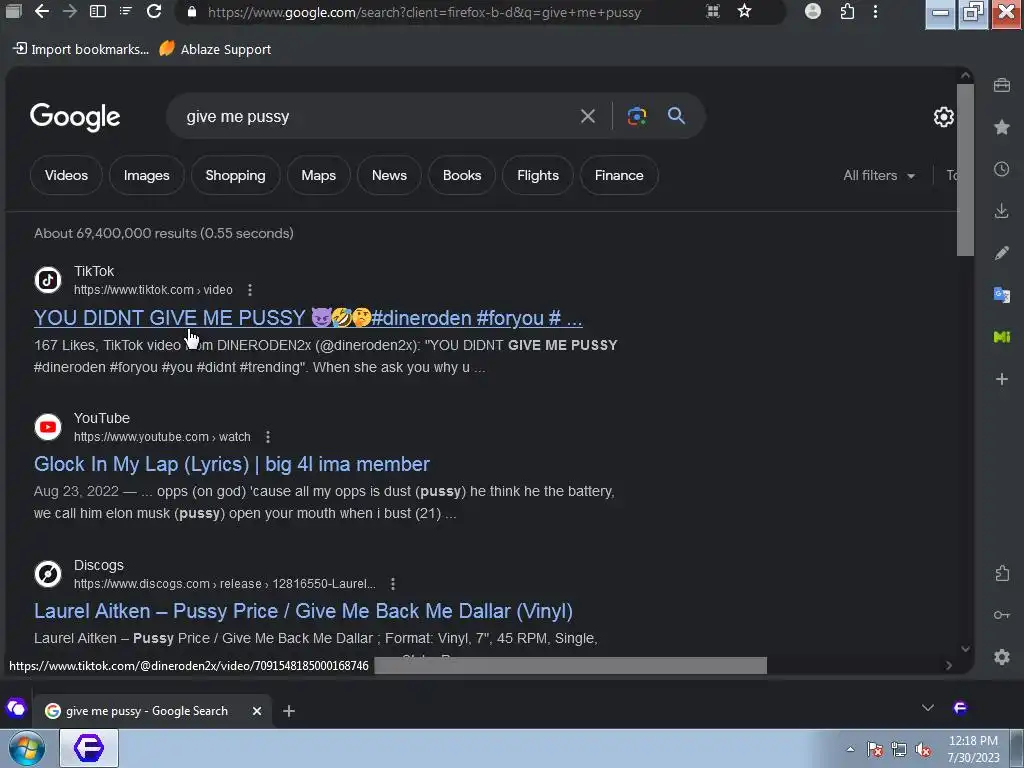
Task: Open the Windows Start menu
Action: (27, 748)
